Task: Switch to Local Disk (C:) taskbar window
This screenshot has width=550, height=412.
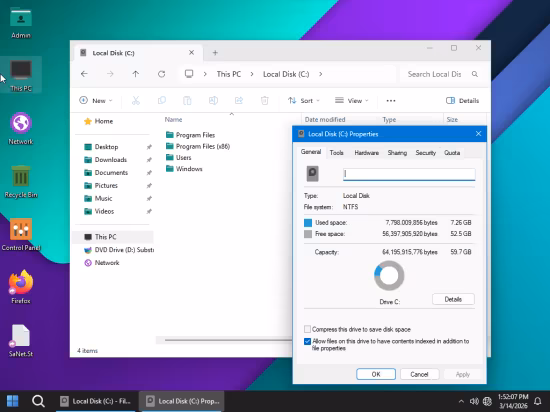Action: point(95,401)
